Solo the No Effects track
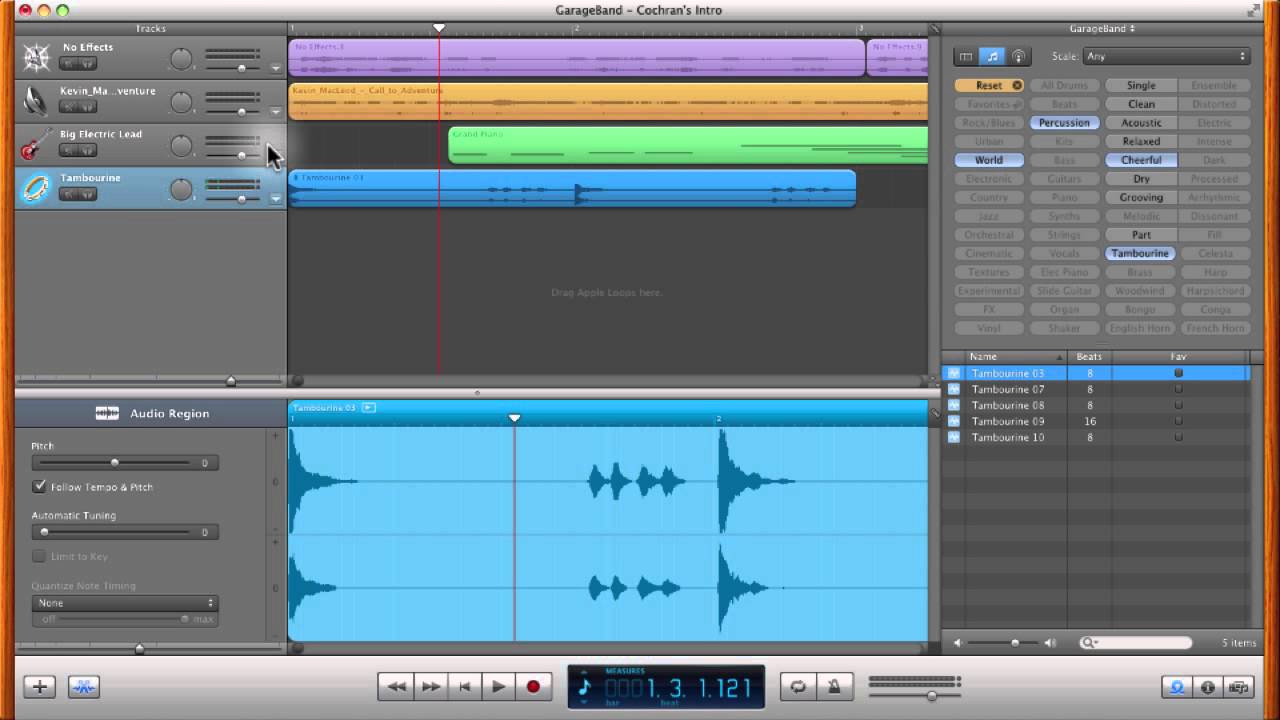 coord(87,63)
